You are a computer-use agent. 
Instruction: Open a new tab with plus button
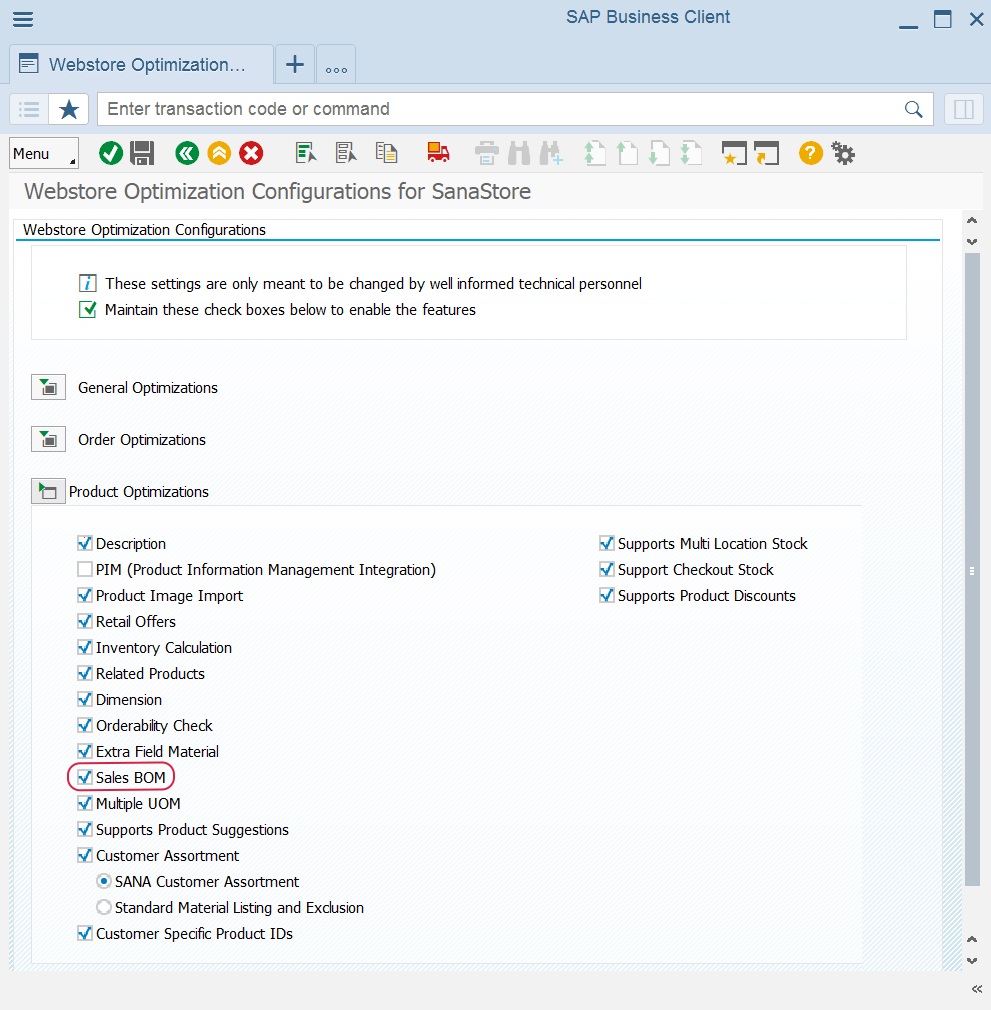click(295, 64)
